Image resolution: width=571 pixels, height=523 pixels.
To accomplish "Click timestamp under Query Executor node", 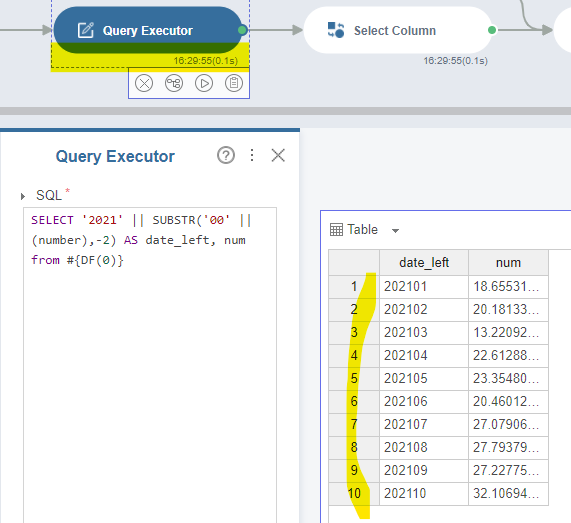I will pyautogui.click(x=206, y=61).
